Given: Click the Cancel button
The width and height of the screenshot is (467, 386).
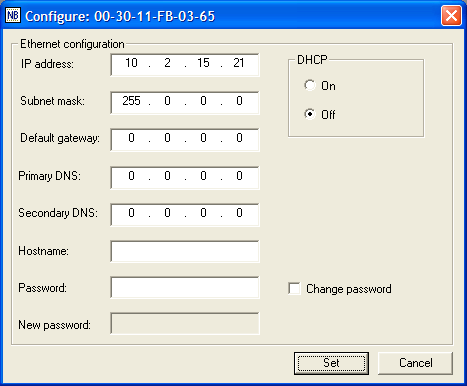Looking at the screenshot, I should tap(415, 363).
